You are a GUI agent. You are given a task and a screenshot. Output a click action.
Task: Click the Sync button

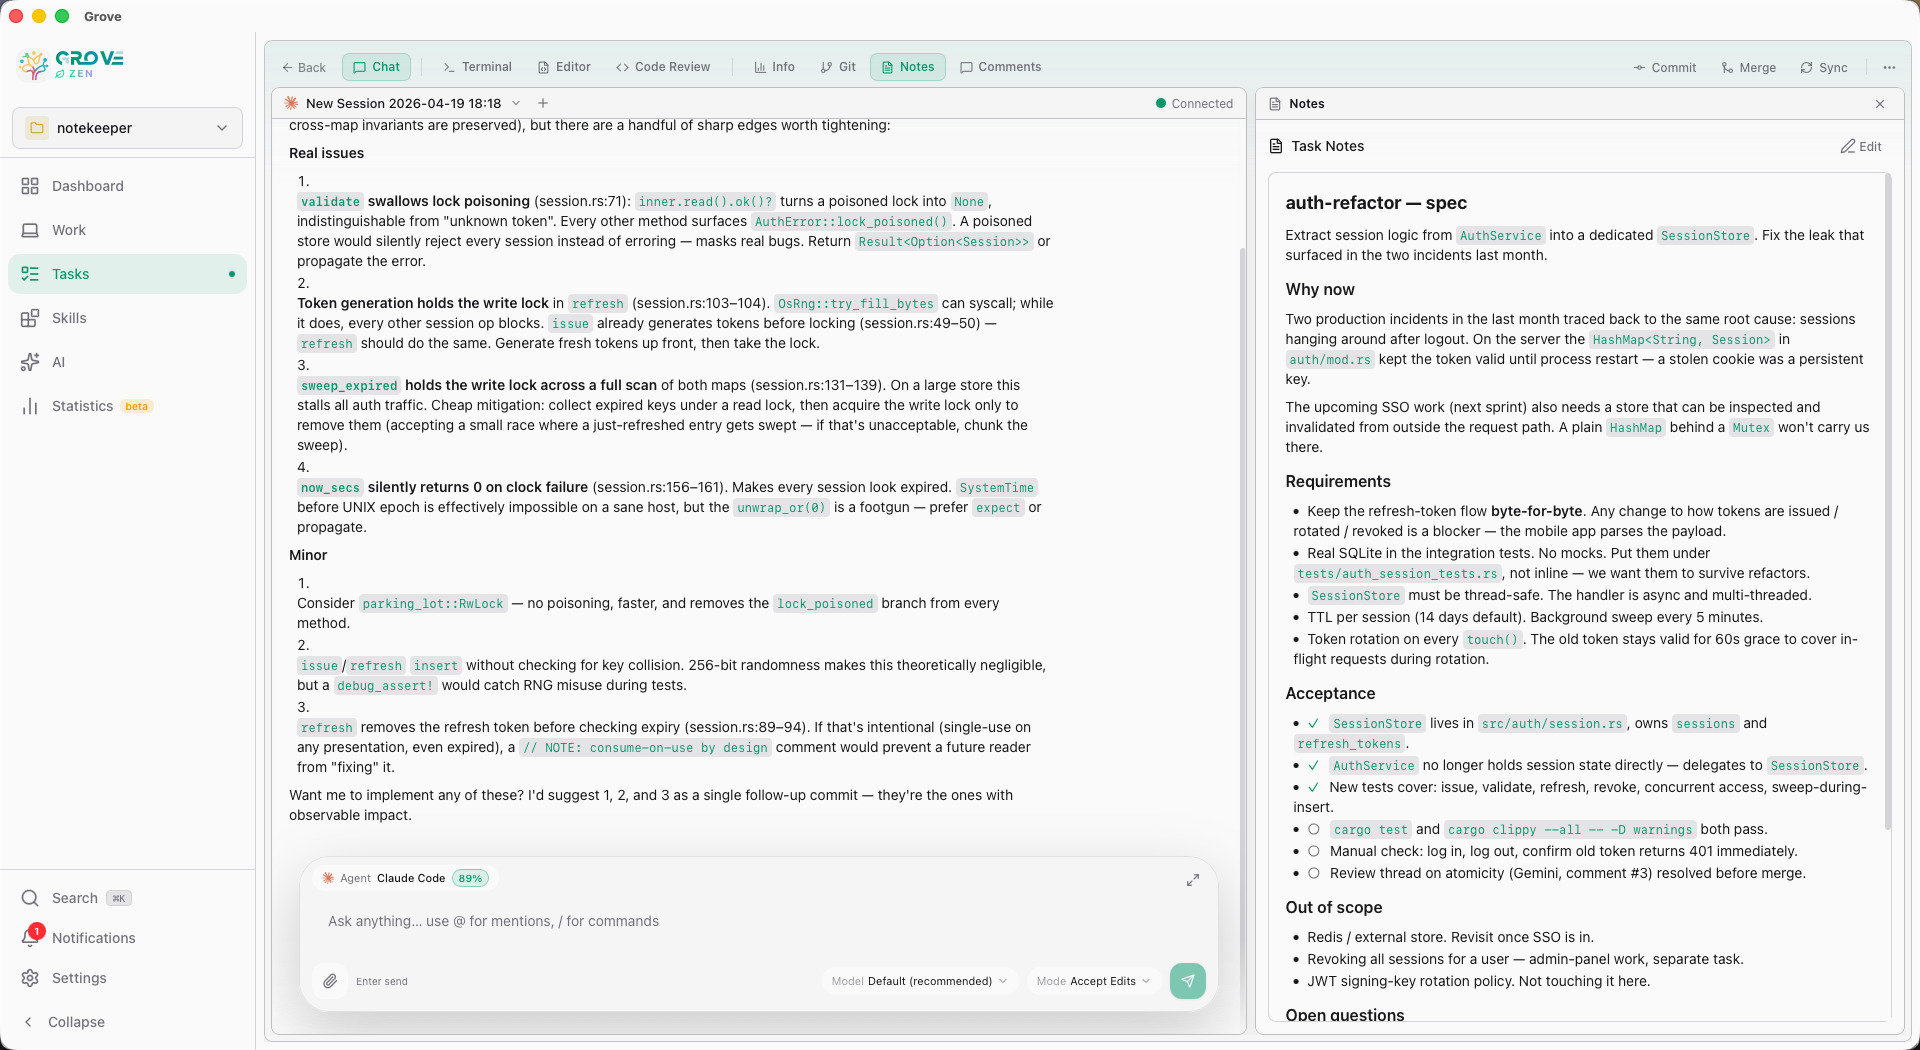(x=1824, y=68)
